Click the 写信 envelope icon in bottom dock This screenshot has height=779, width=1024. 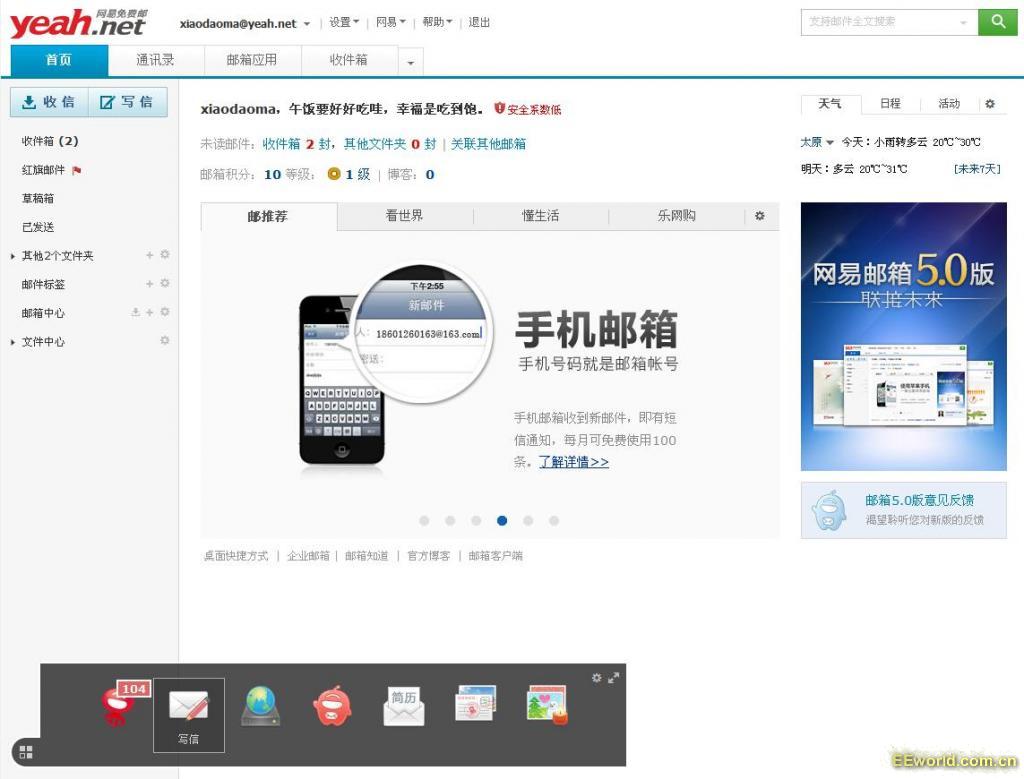click(189, 715)
